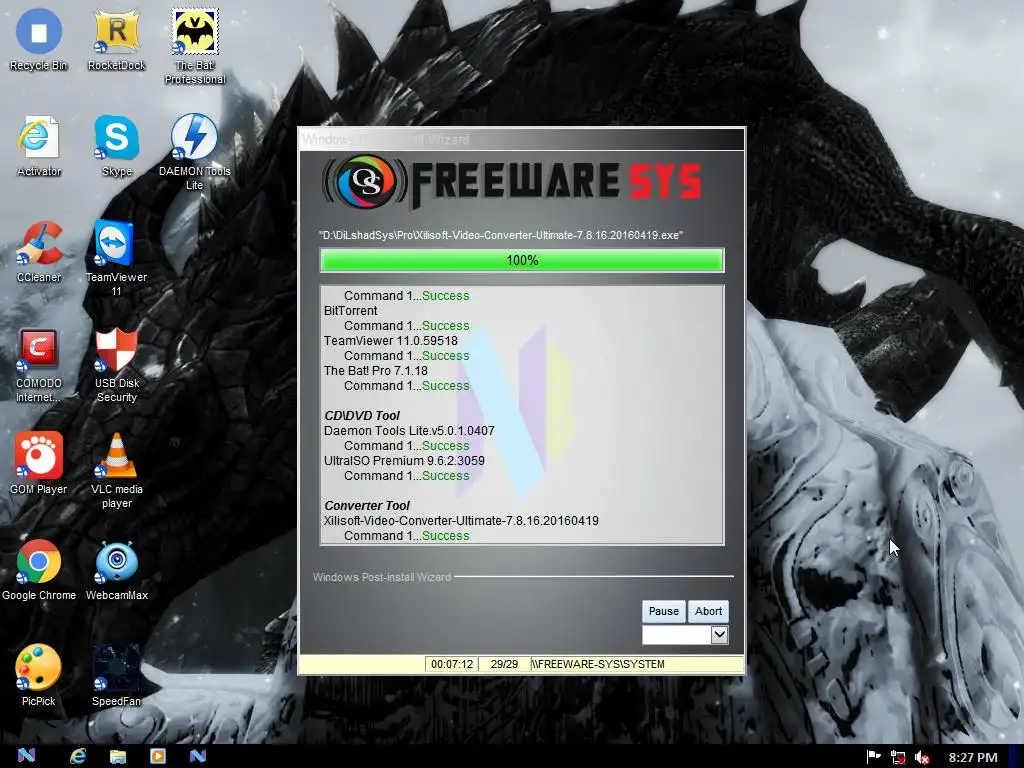The width and height of the screenshot is (1024, 768).
Task: Select the BitTorrent log entry
Action: click(351, 311)
